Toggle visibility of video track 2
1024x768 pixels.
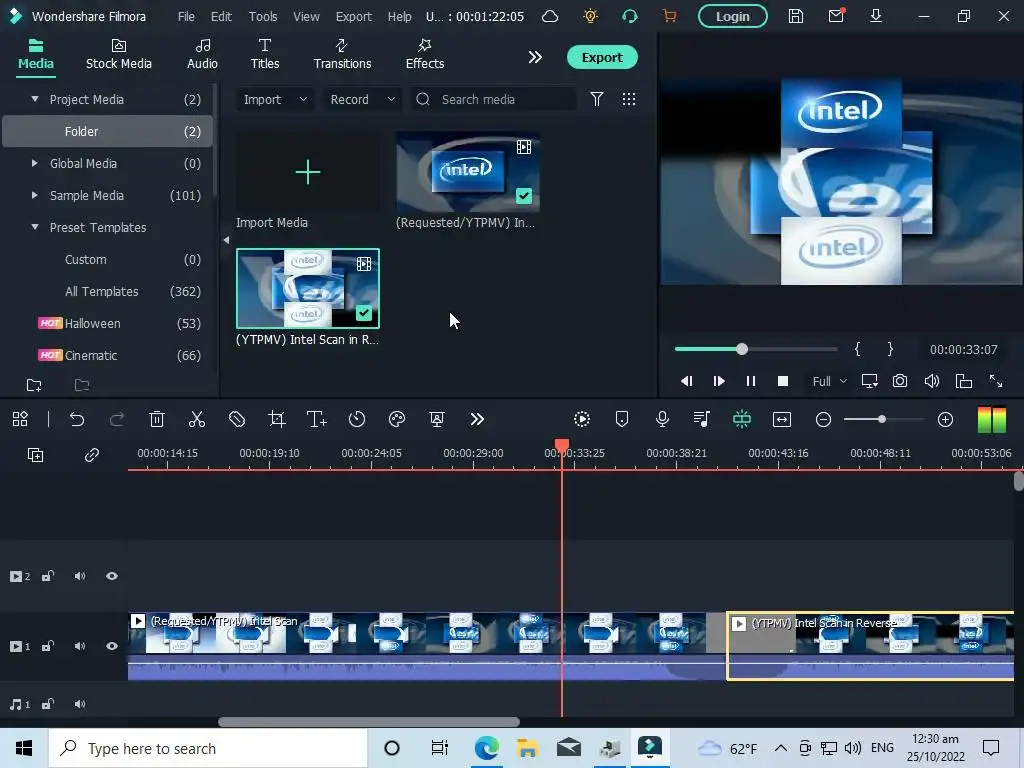pyautogui.click(x=112, y=576)
